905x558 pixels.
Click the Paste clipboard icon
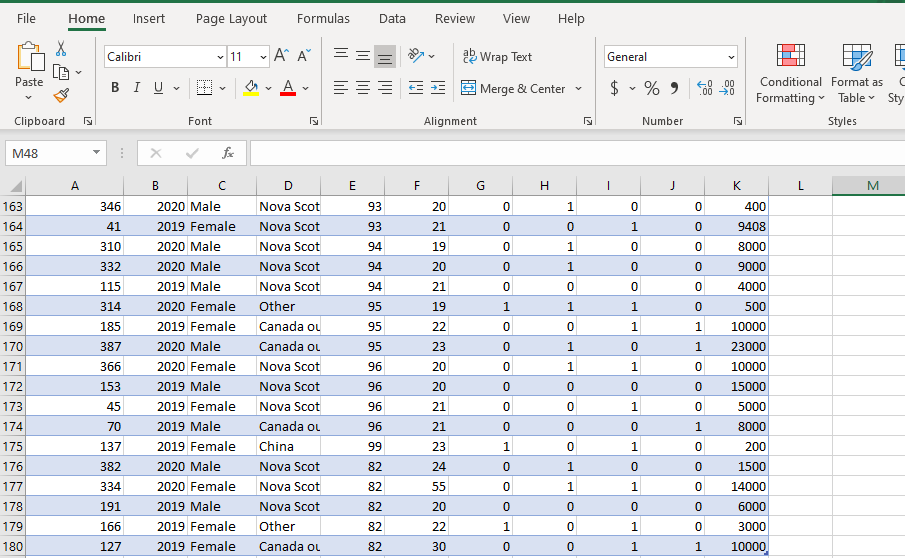click(x=29, y=57)
